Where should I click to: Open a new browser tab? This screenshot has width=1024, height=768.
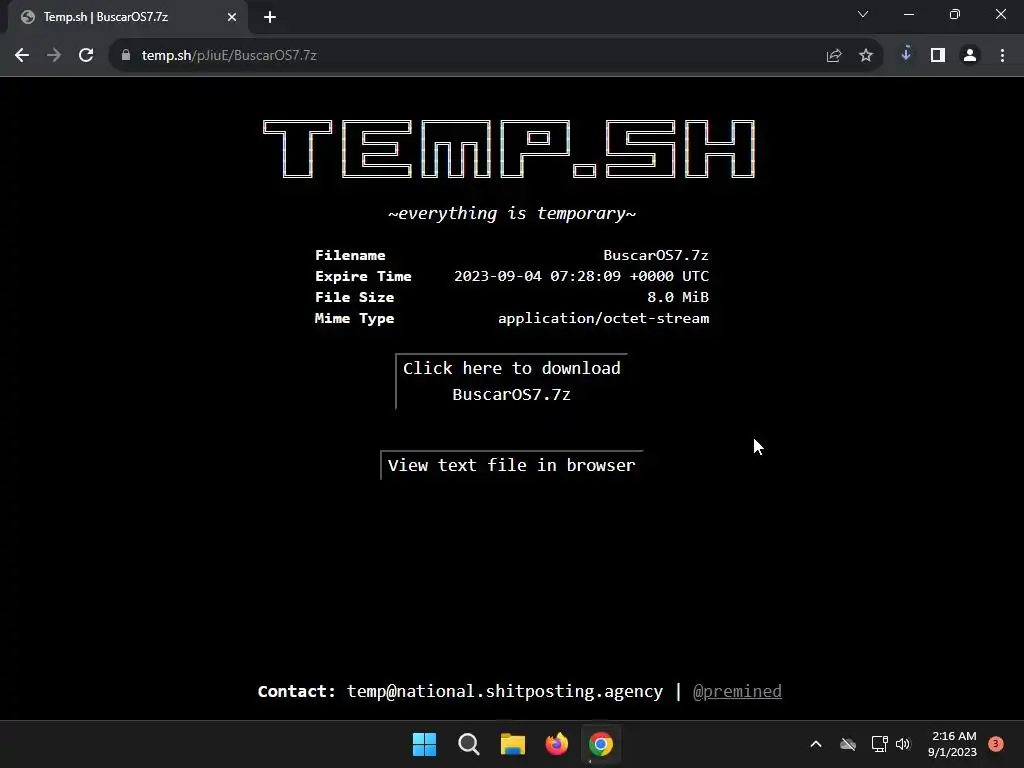270,17
